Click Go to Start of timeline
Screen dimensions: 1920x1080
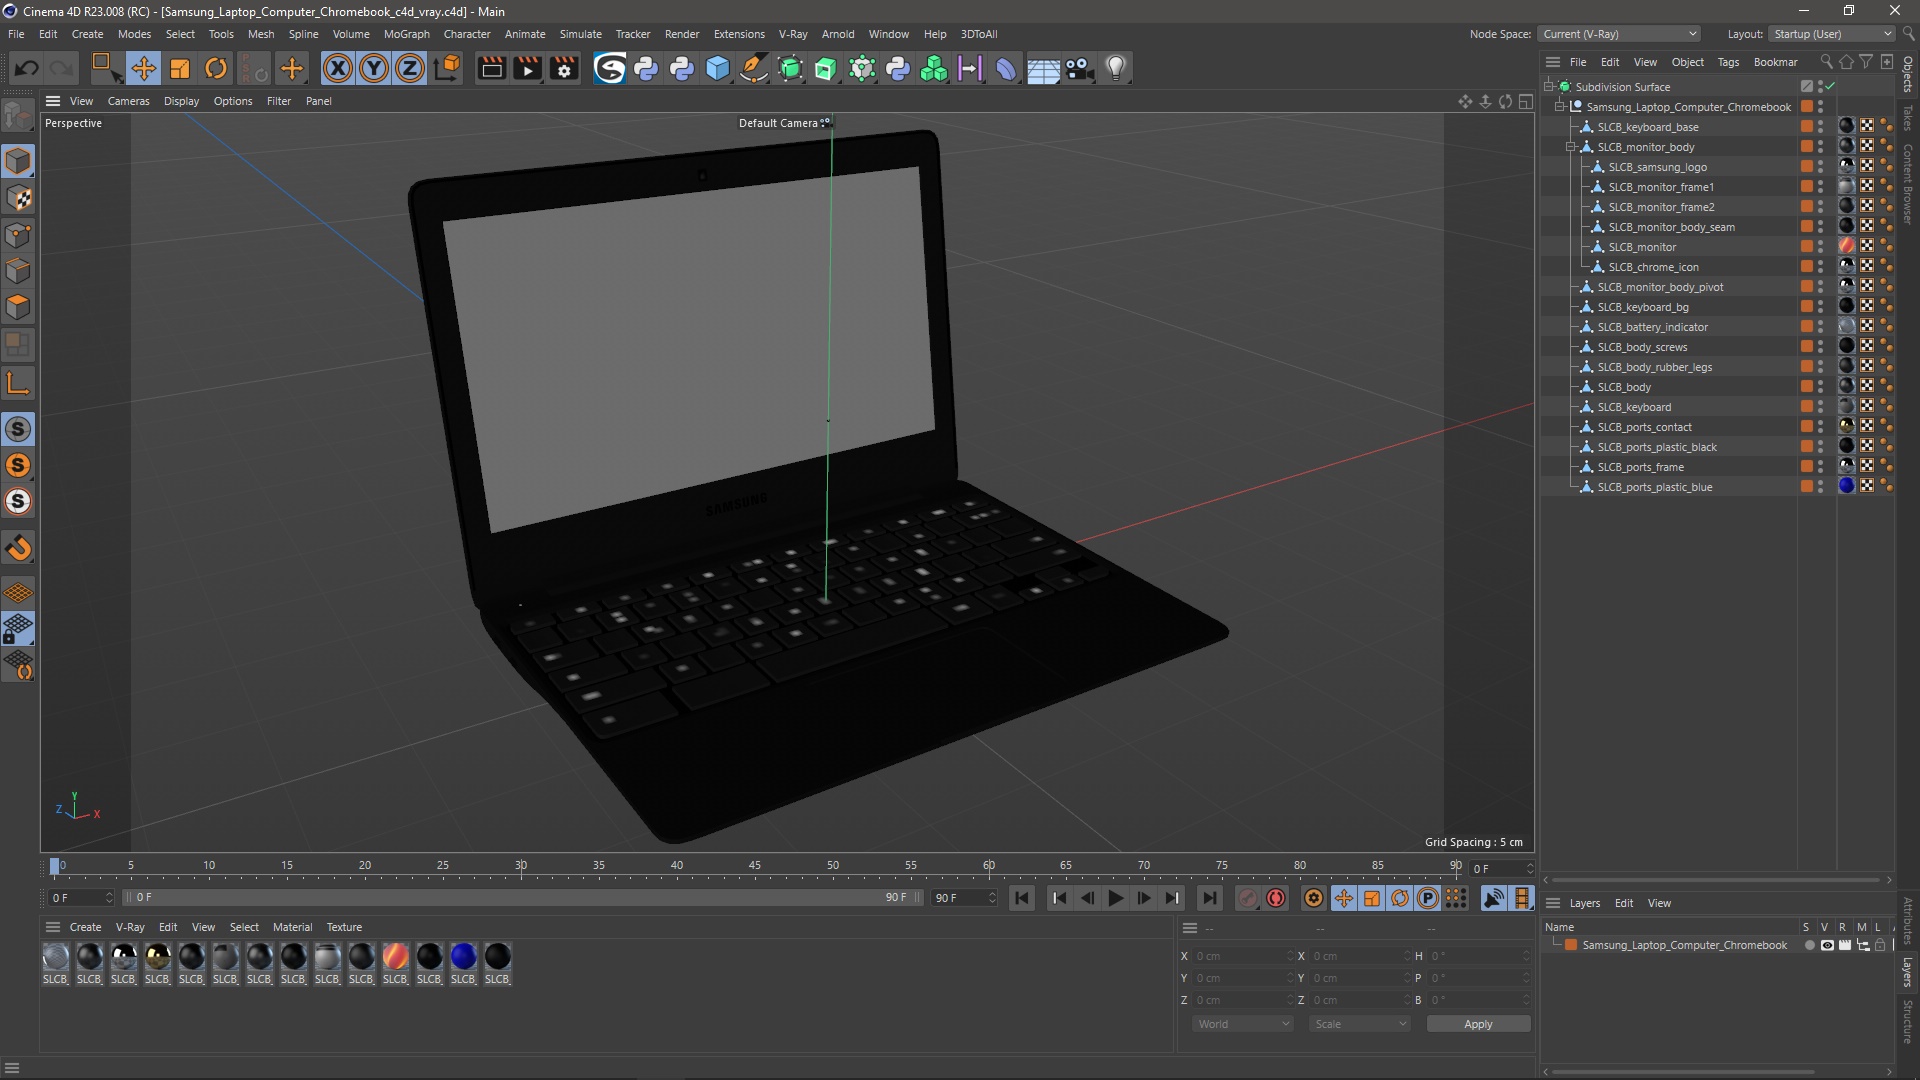pos(1022,898)
